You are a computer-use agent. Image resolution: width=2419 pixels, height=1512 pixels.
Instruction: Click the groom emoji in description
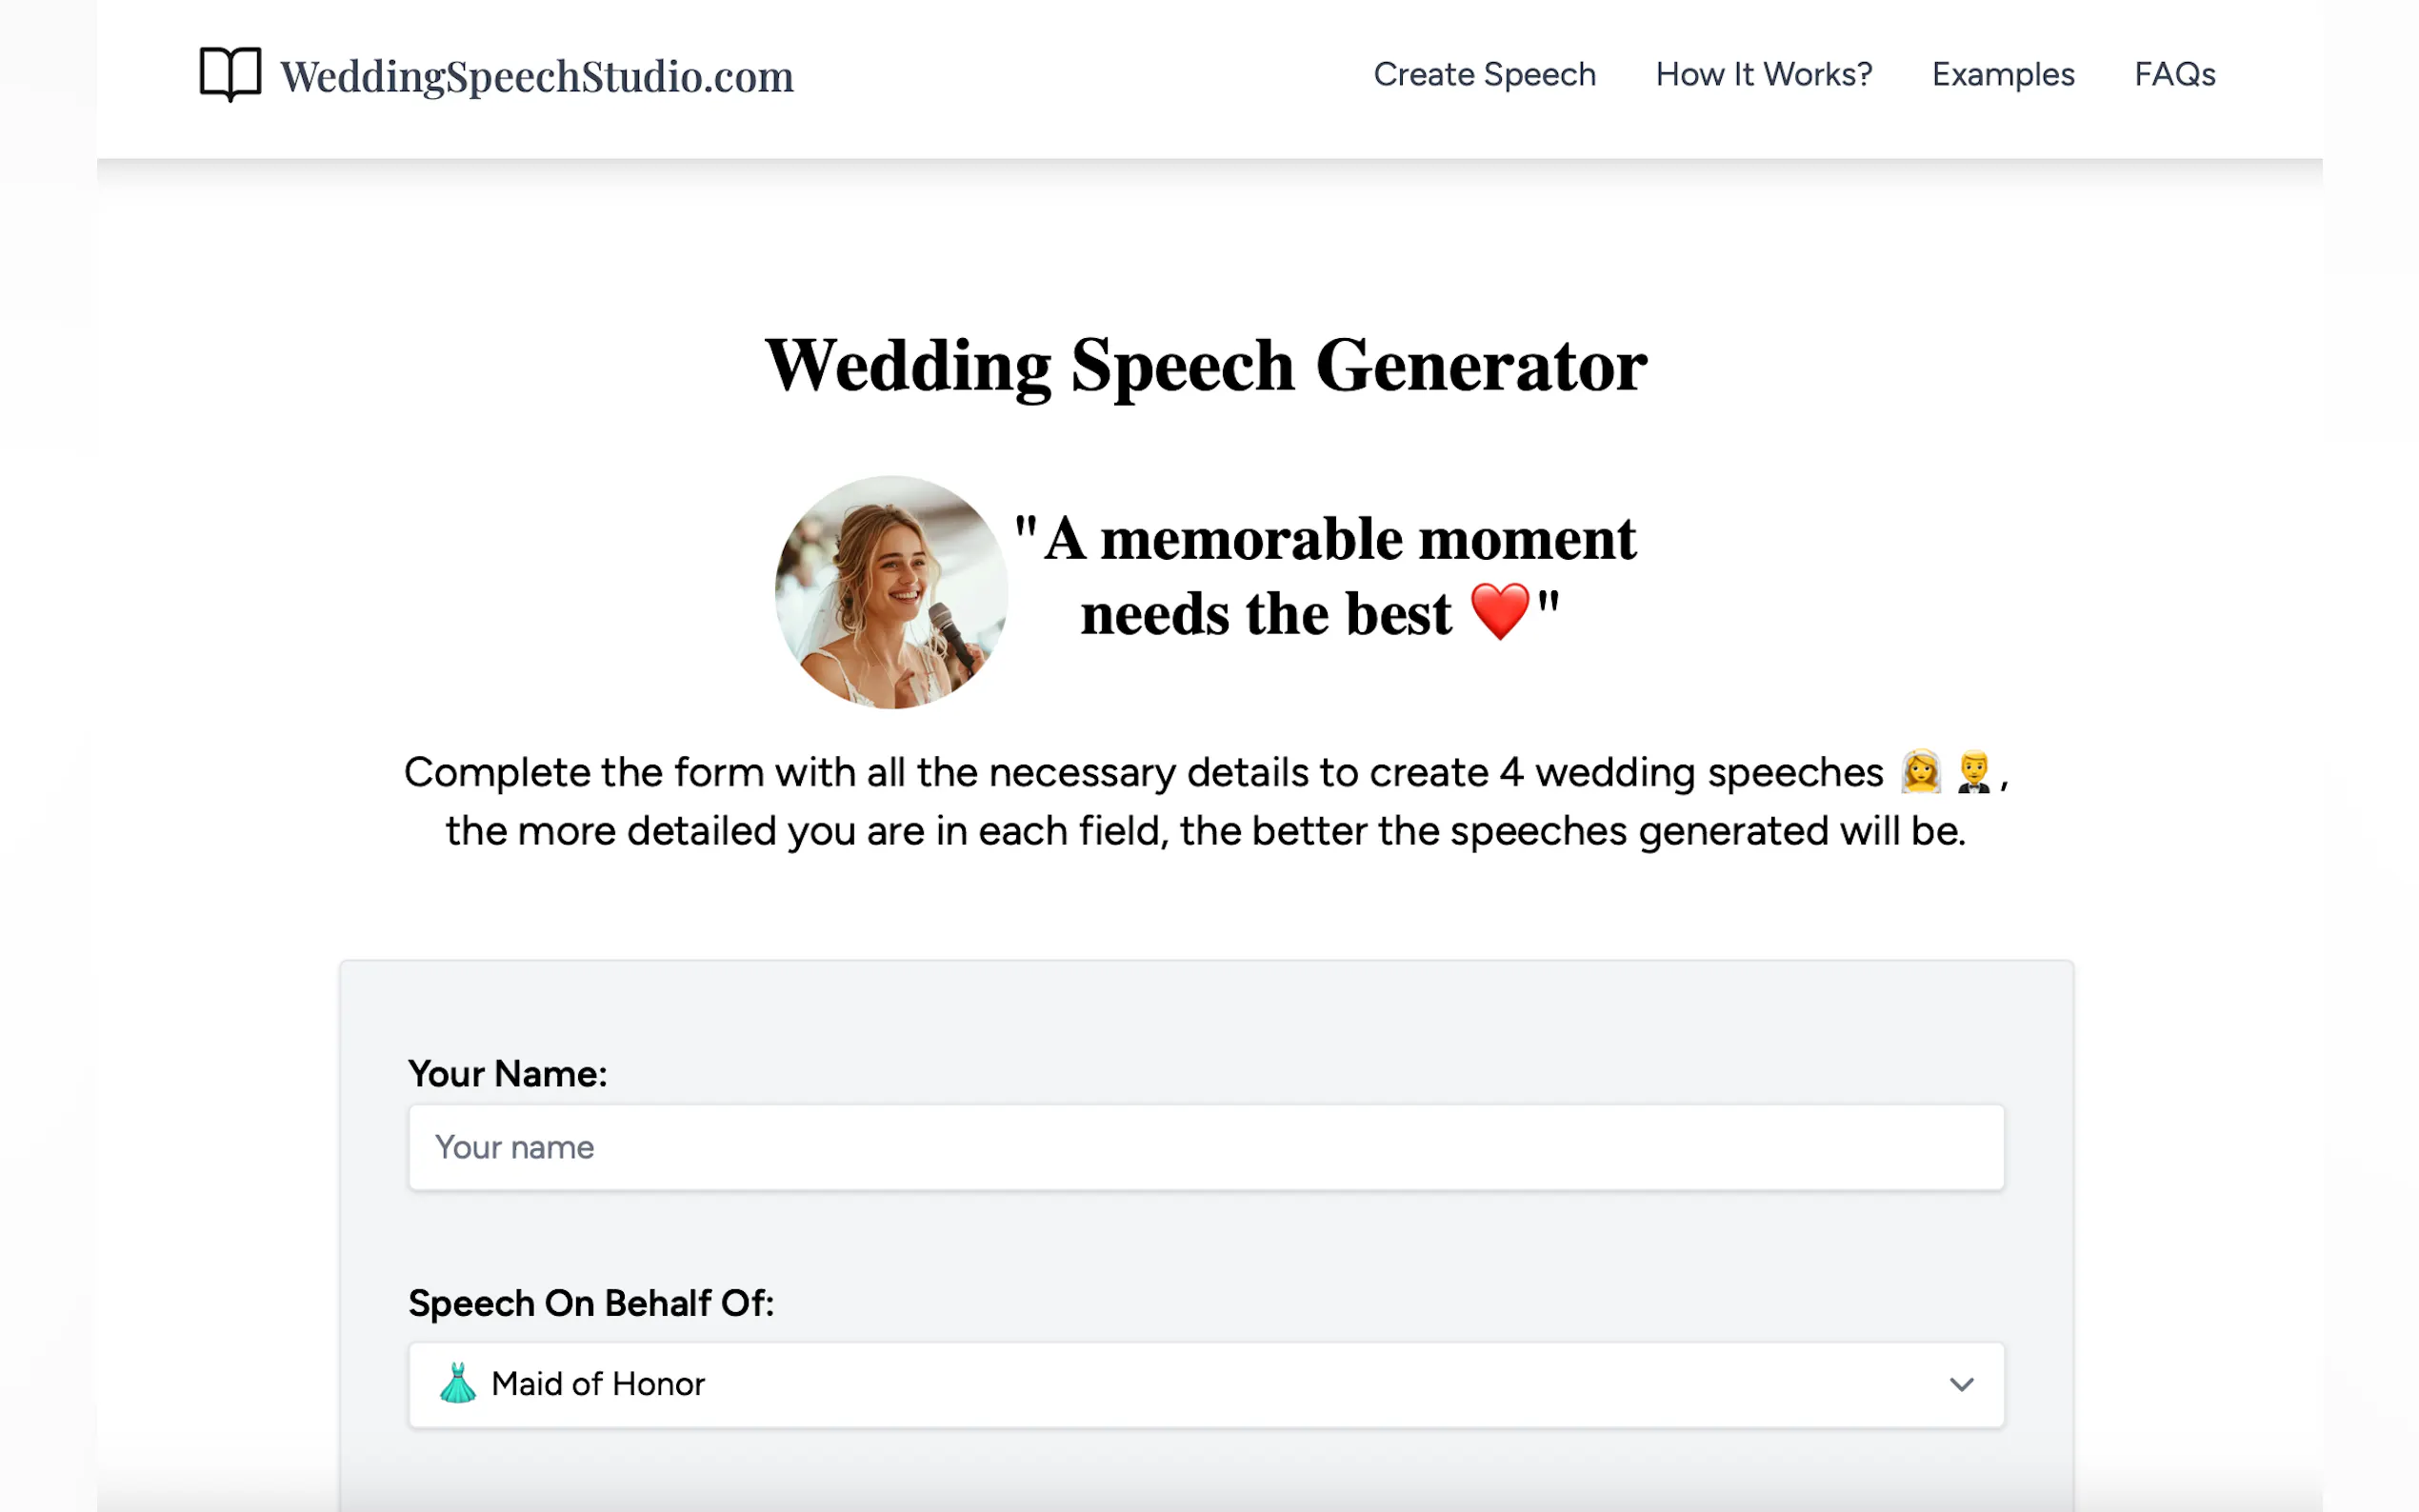point(1973,772)
